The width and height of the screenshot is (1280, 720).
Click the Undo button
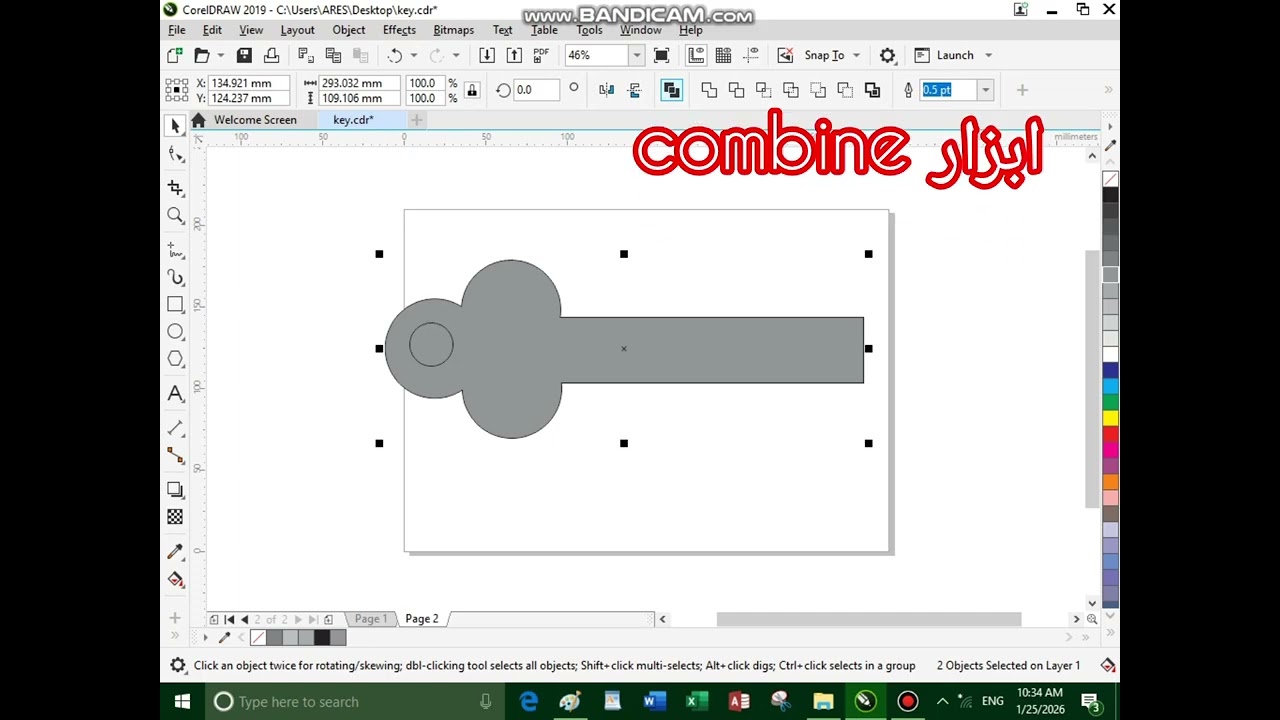click(395, 56)
